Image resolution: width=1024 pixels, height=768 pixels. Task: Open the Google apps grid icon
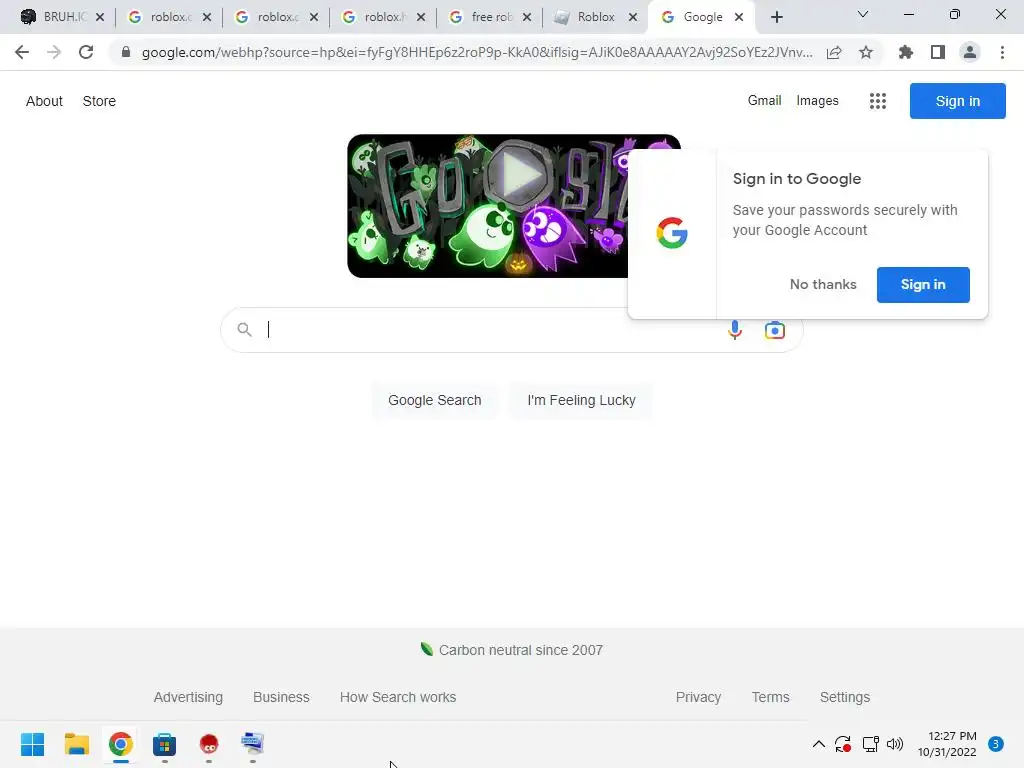(x=878, y=101)
